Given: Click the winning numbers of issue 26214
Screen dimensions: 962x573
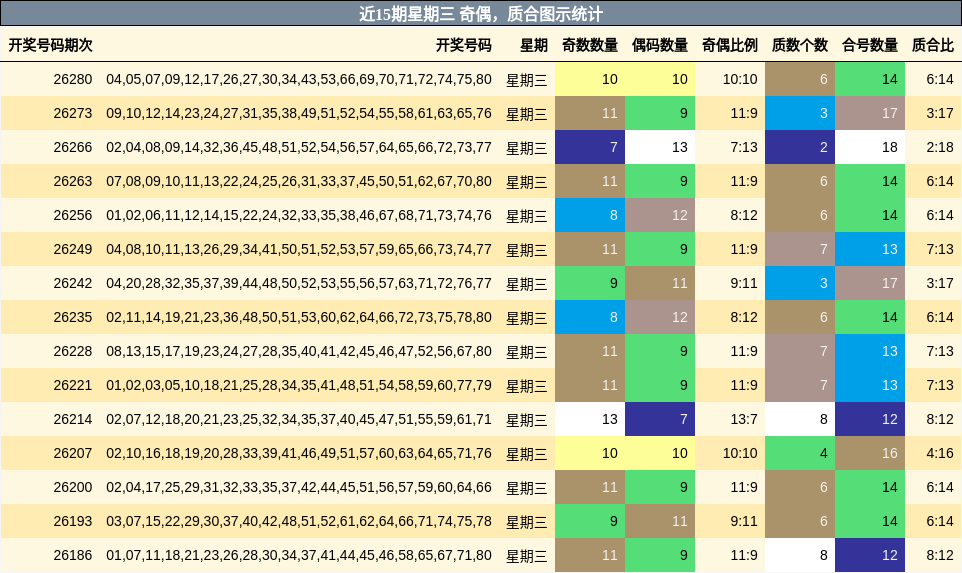Looking at the screenshot, I should tap(299, 419).
